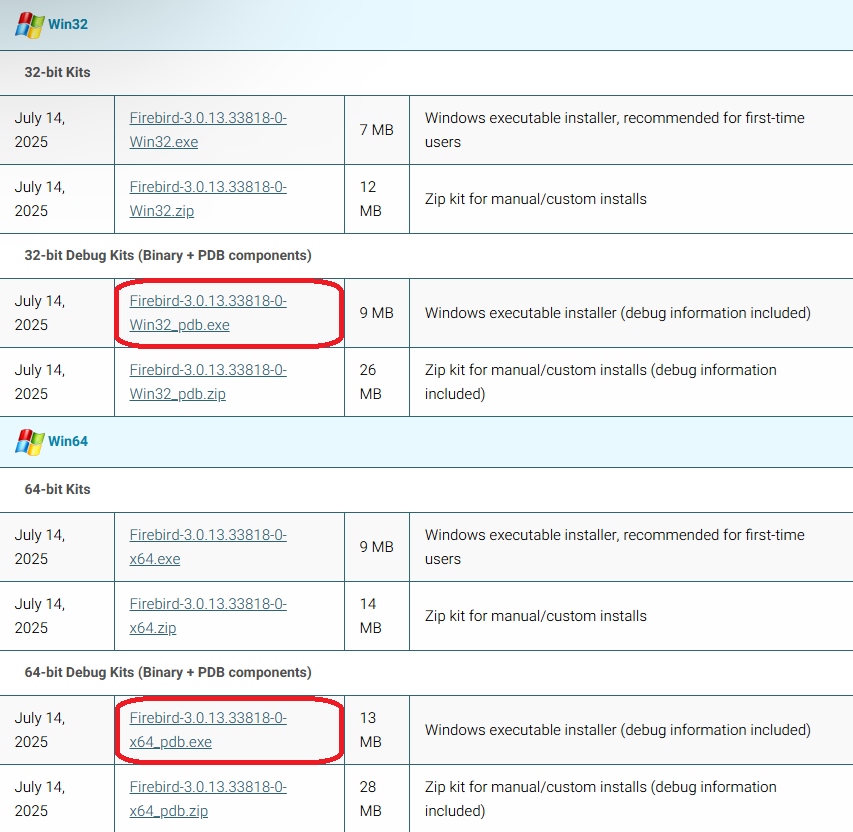Download the Firebird Win32_pdb.zip debug kit
This screenshot has height=832, width=853.
208,382
